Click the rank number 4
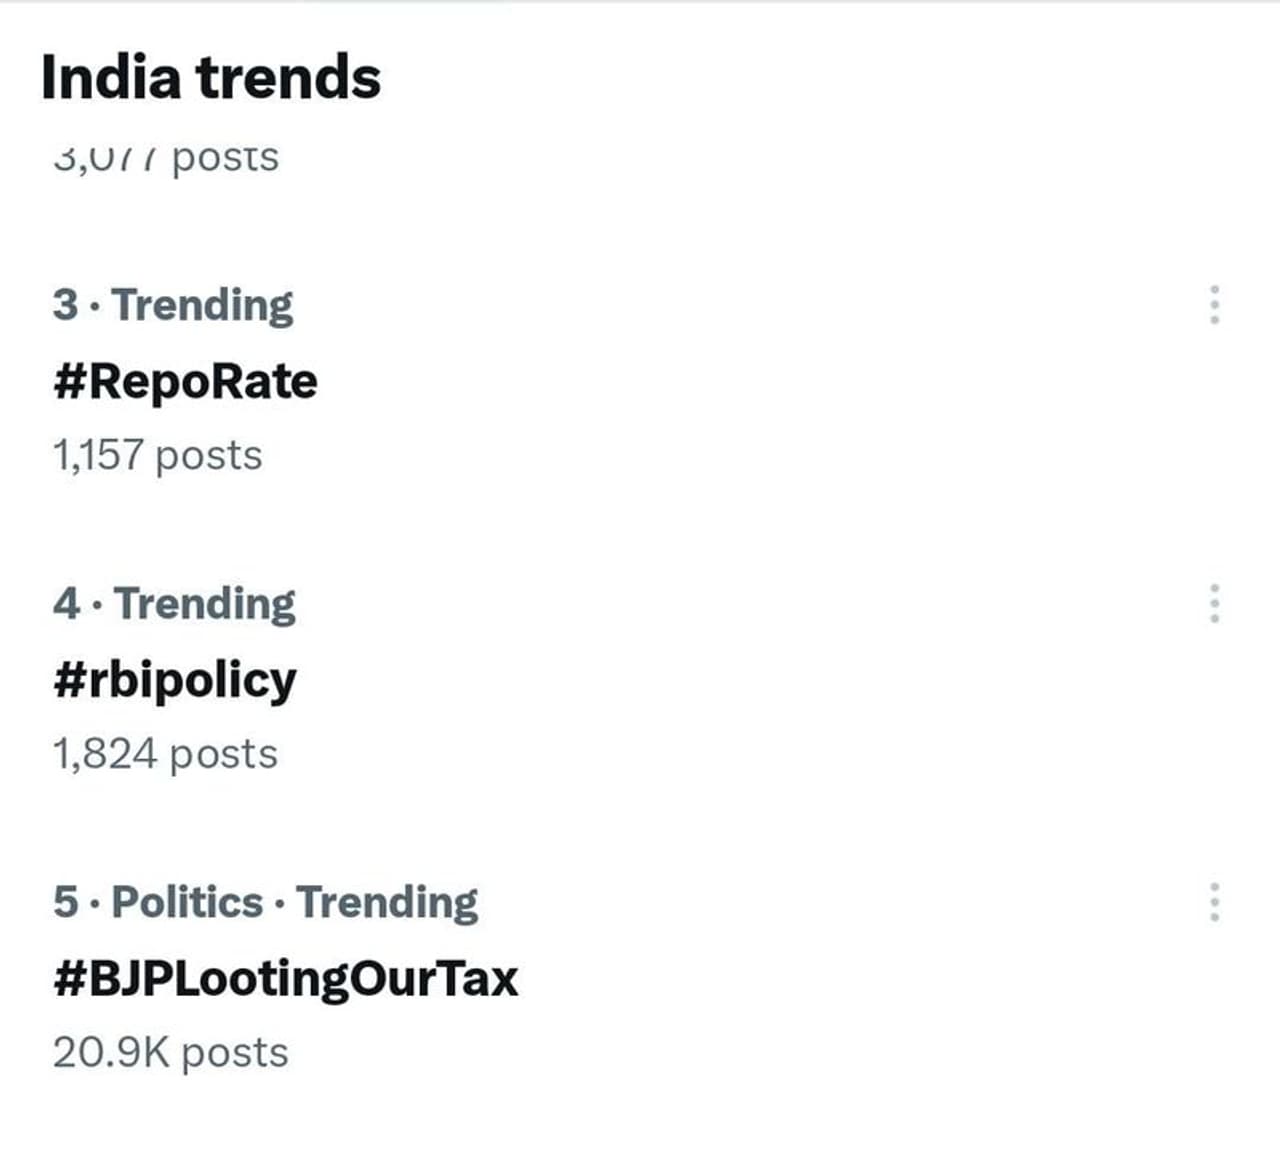The height and width of the screenshot is (1158, 1280). (x=66, y=604)
